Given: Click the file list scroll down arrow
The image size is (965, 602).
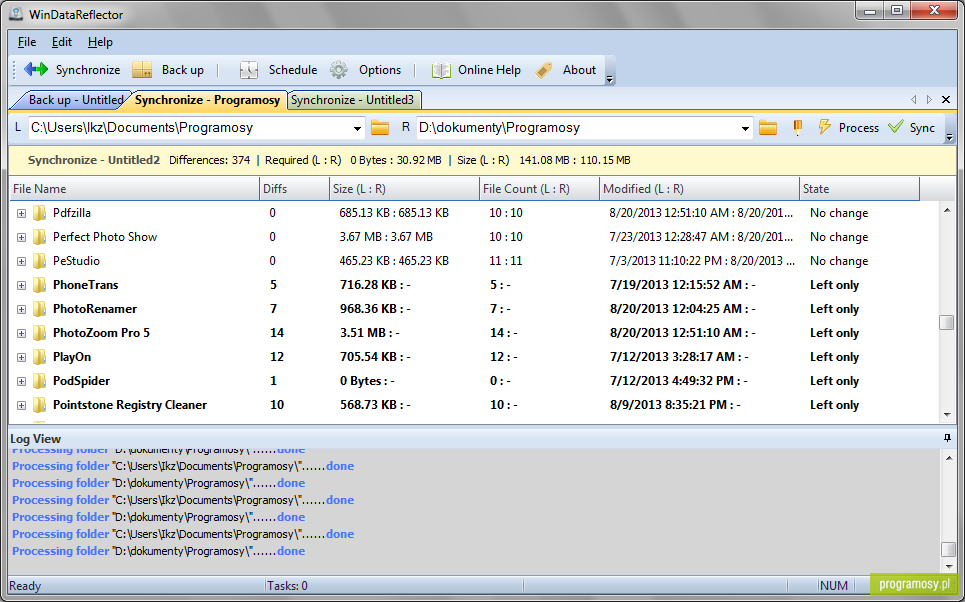Looking at the screenshot, I should coord(947,415).
